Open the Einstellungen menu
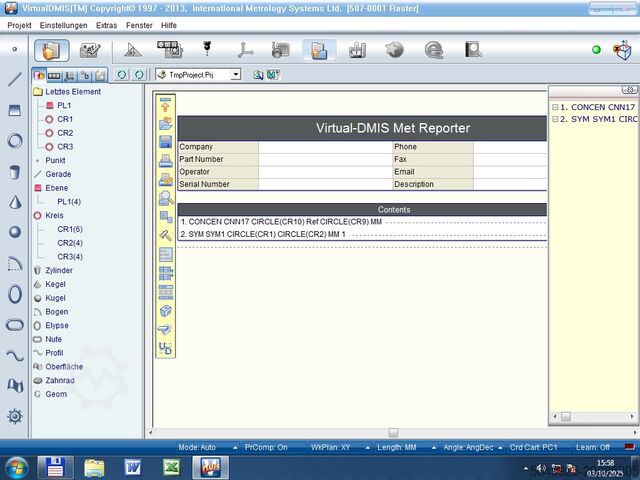 [62, 24]
